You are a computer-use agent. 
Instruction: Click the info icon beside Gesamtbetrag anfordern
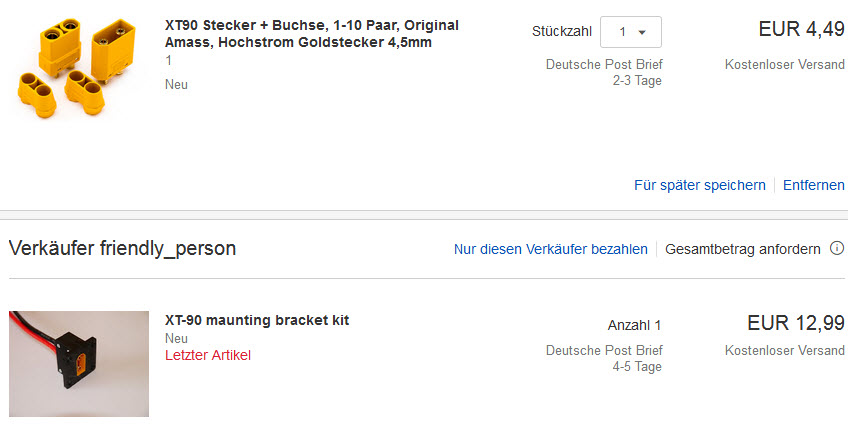[838, 249]
